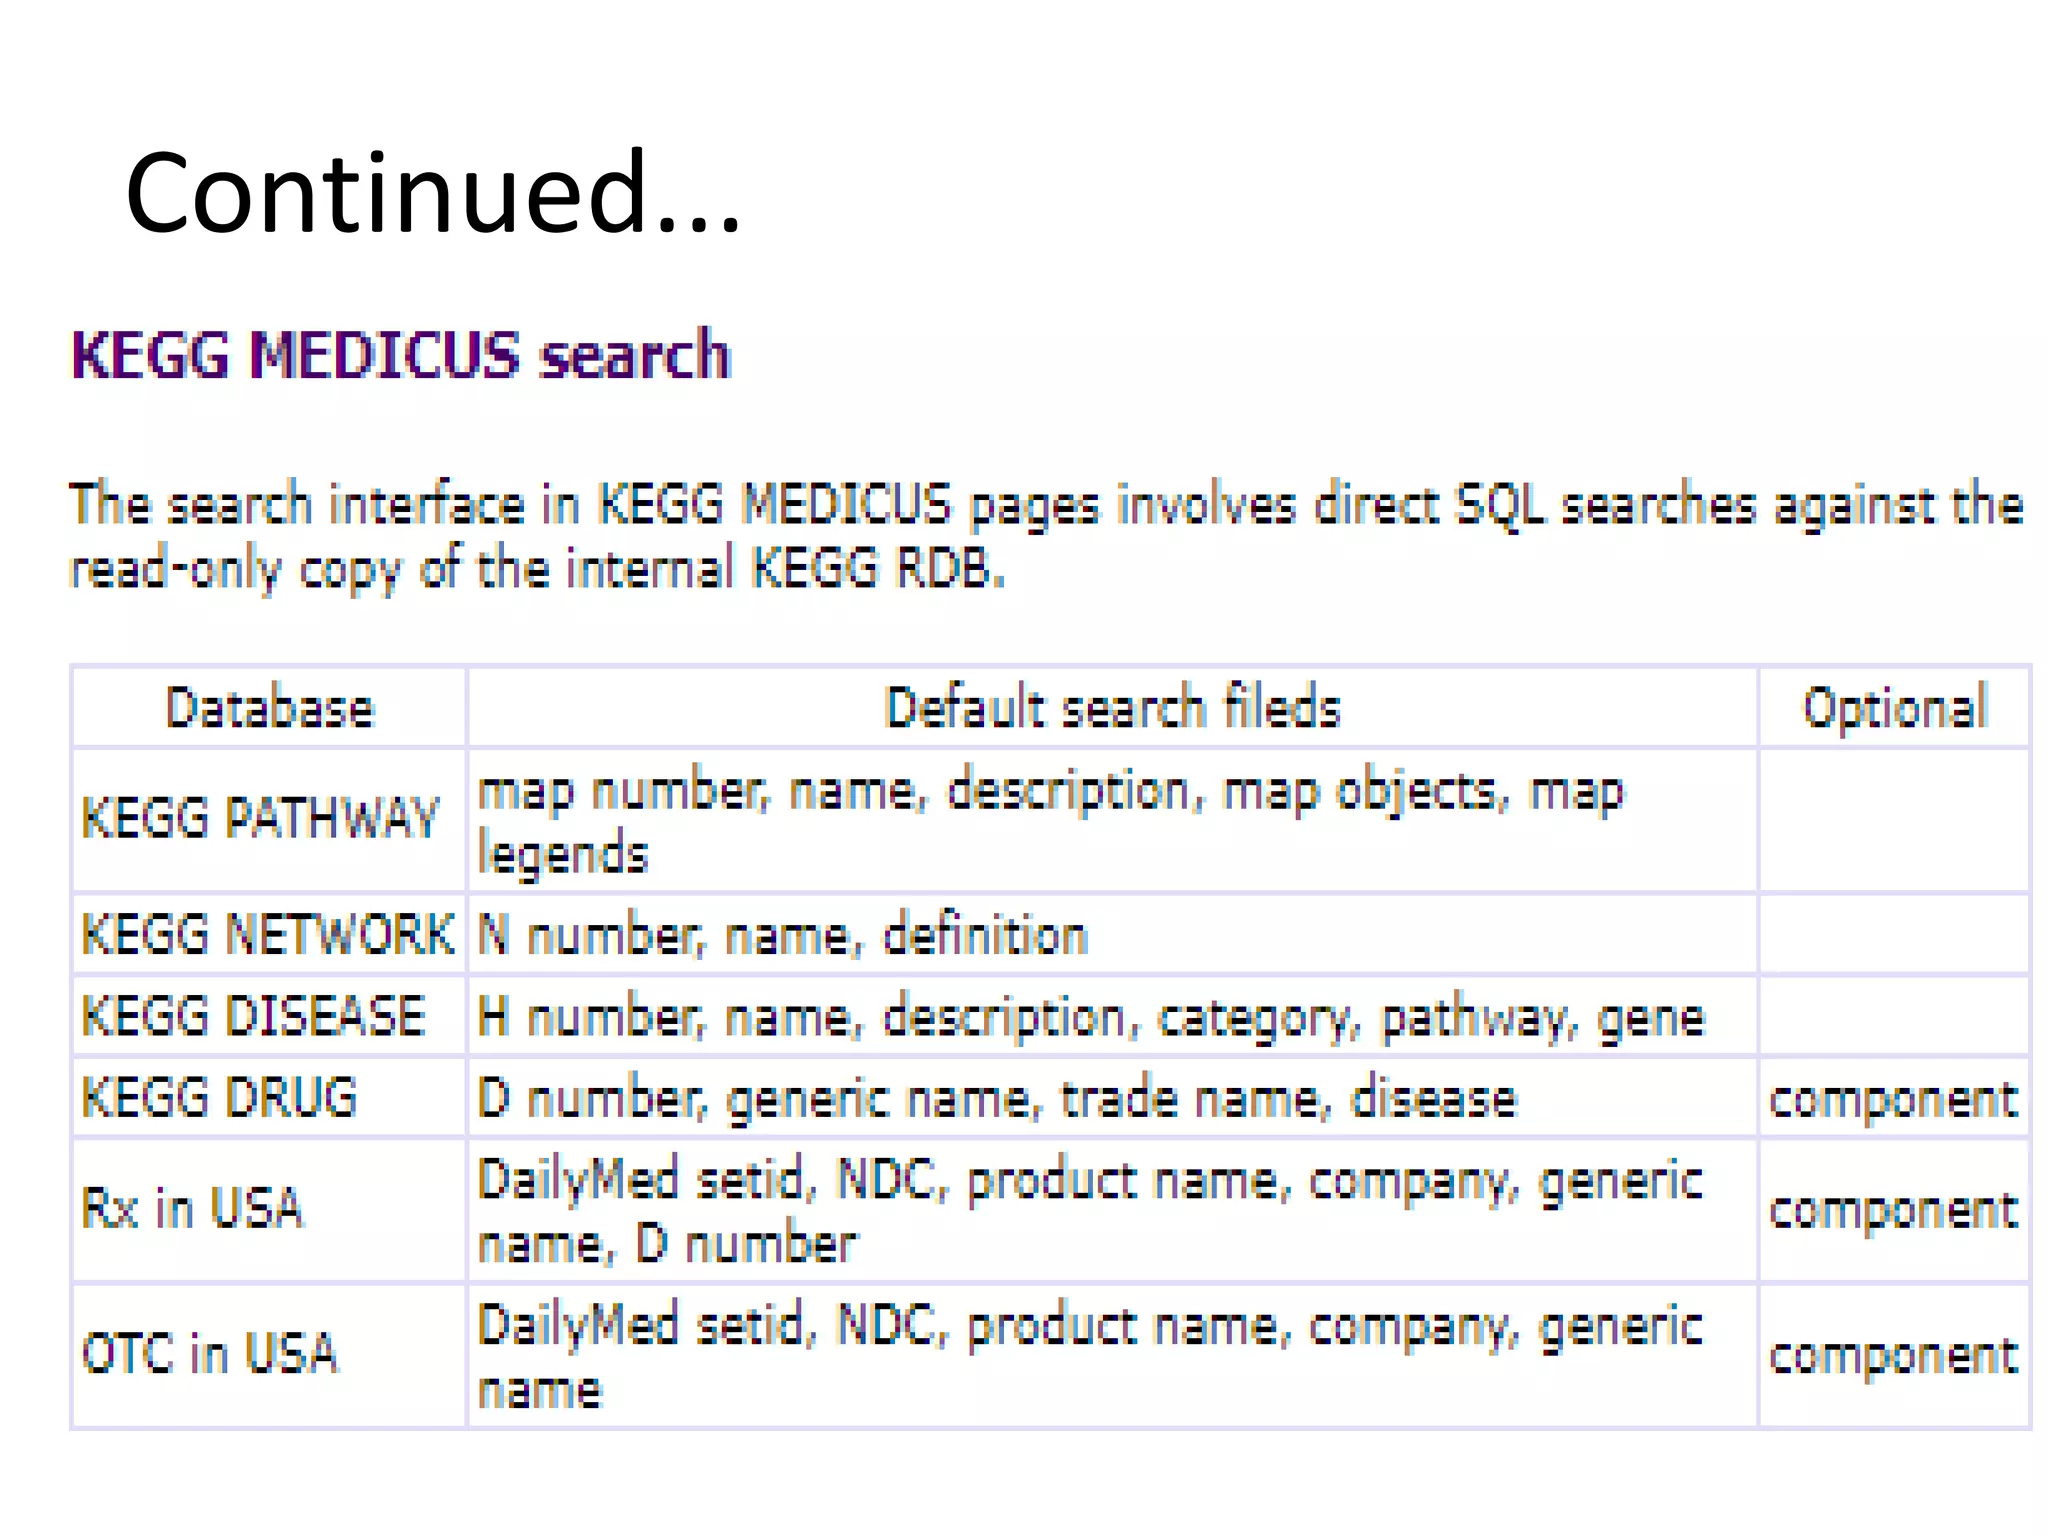Image resolution: width=2048 pixels, height=1536 pixels.
Task: Click the intro paragraph about SQL searches
Action: tap(1046, 536)
